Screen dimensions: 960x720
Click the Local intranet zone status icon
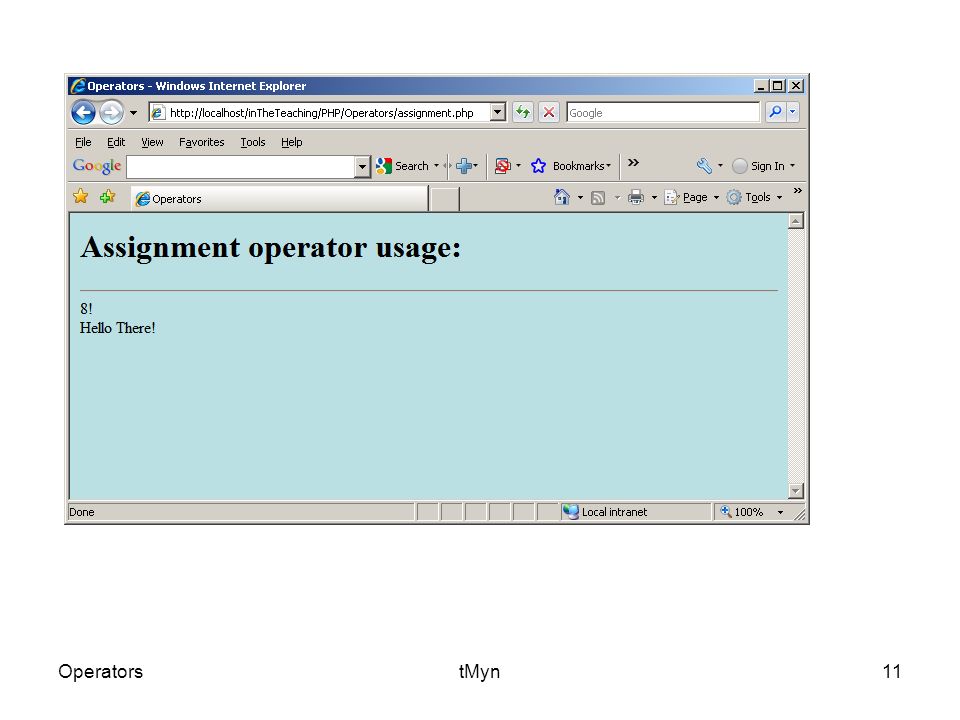point(571,512)
